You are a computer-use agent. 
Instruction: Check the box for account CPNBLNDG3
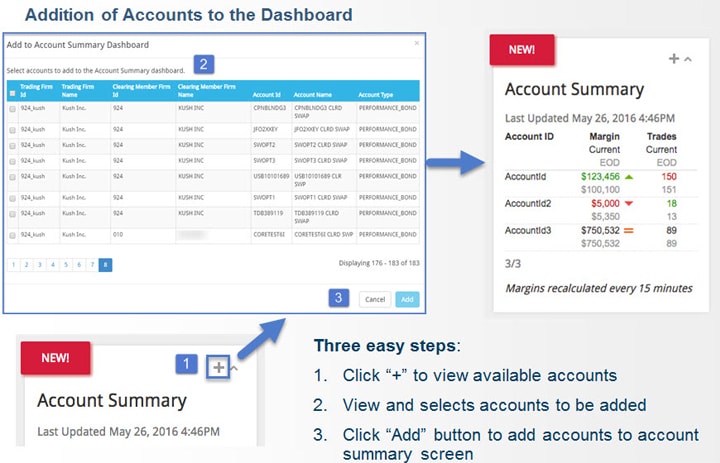click(x=12, y=109)
